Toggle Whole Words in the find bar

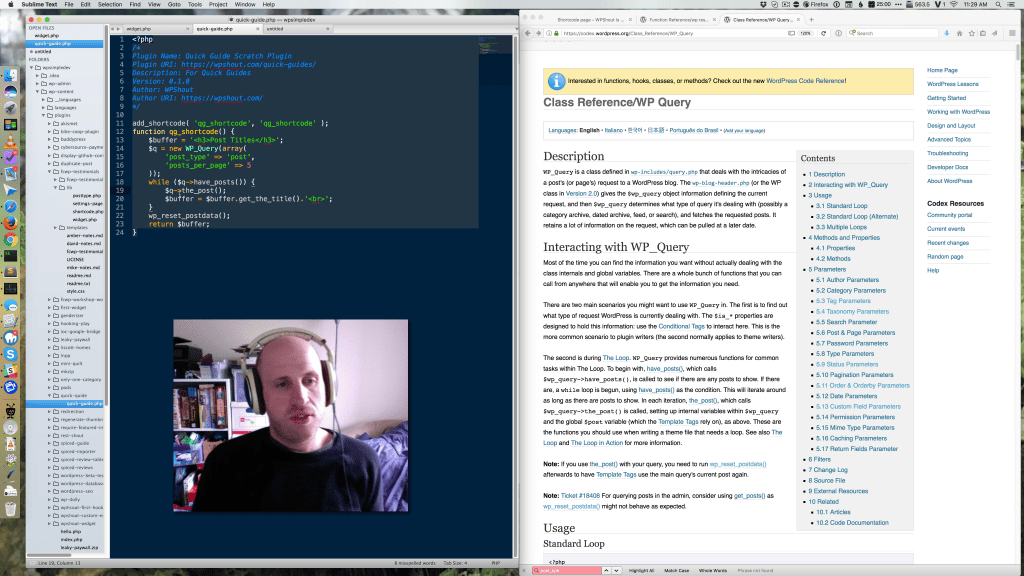pos(713,570)
